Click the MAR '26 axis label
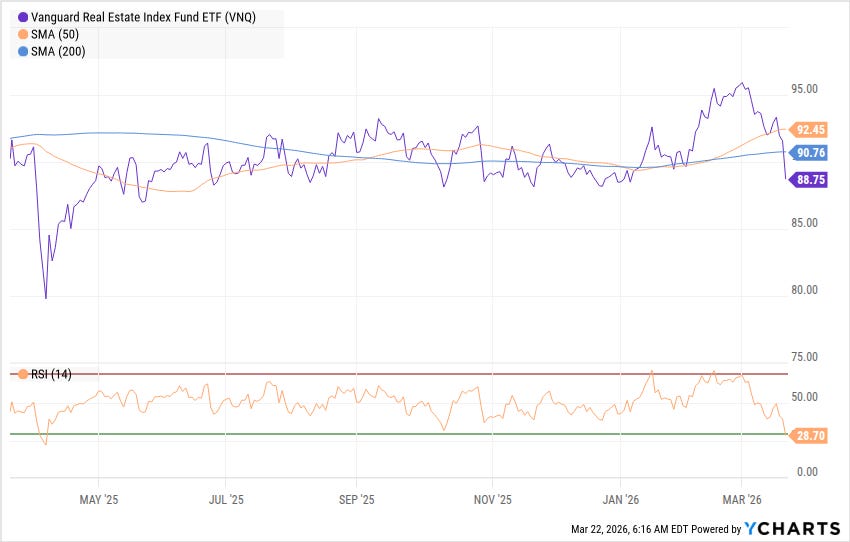Image resolution: width=850 pixels, height=542 pixels. pos(742,500)
